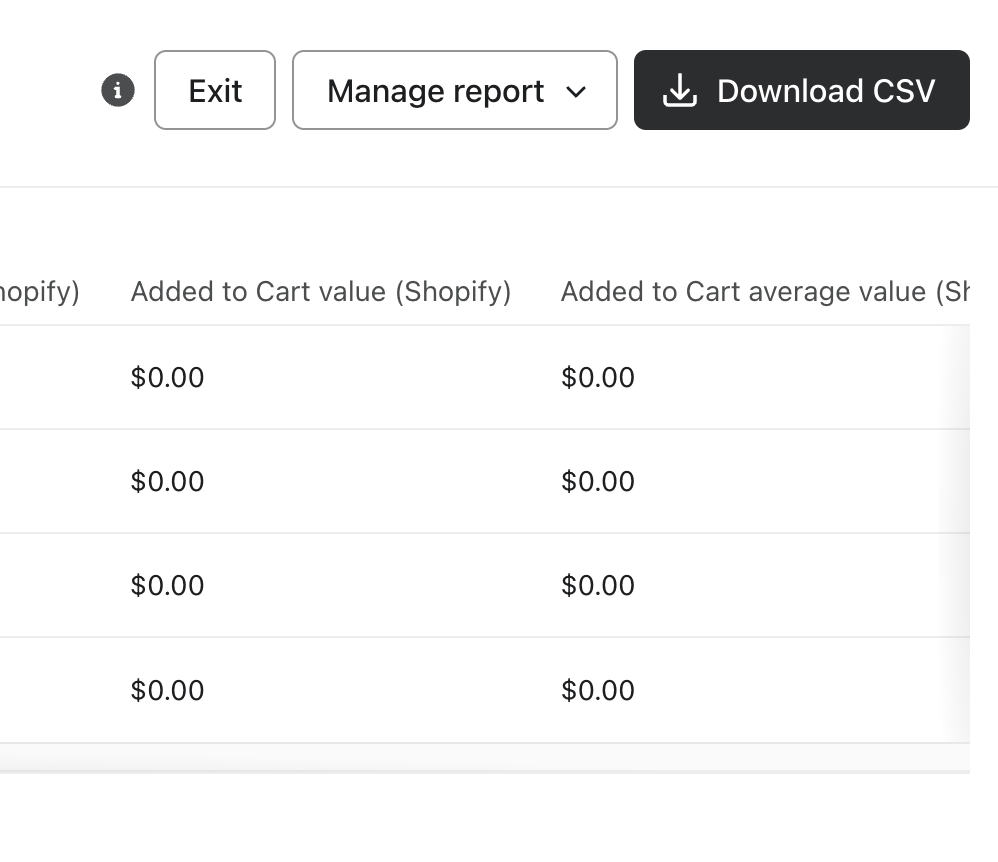Click the download tray arrow icon
The height and width of the screenshot is (862, 998).
coord(679,91)
